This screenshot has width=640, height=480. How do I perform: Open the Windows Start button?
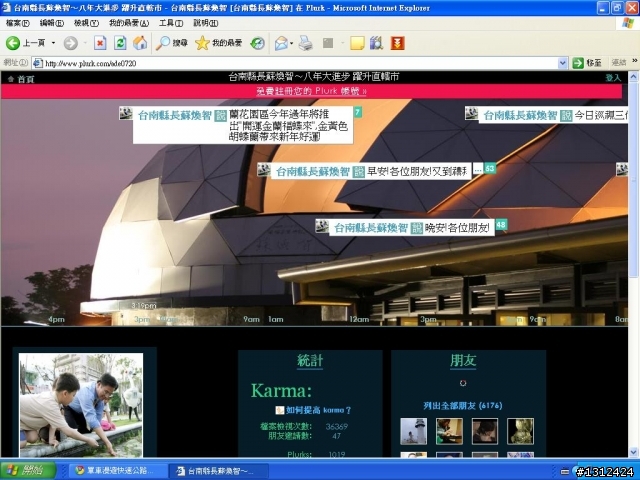click(28, 471)
